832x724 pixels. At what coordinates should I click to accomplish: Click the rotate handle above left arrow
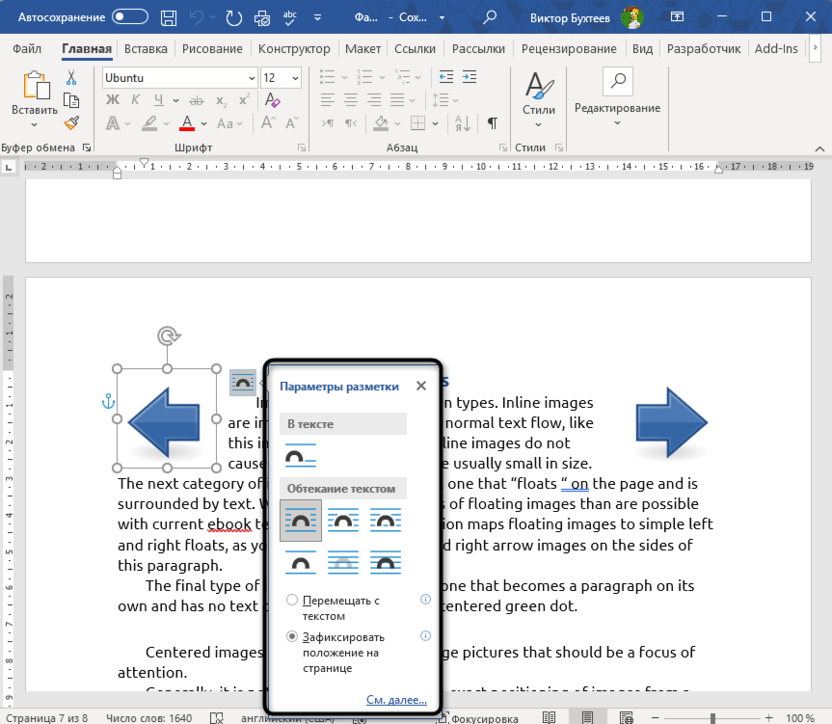(167, 336)
